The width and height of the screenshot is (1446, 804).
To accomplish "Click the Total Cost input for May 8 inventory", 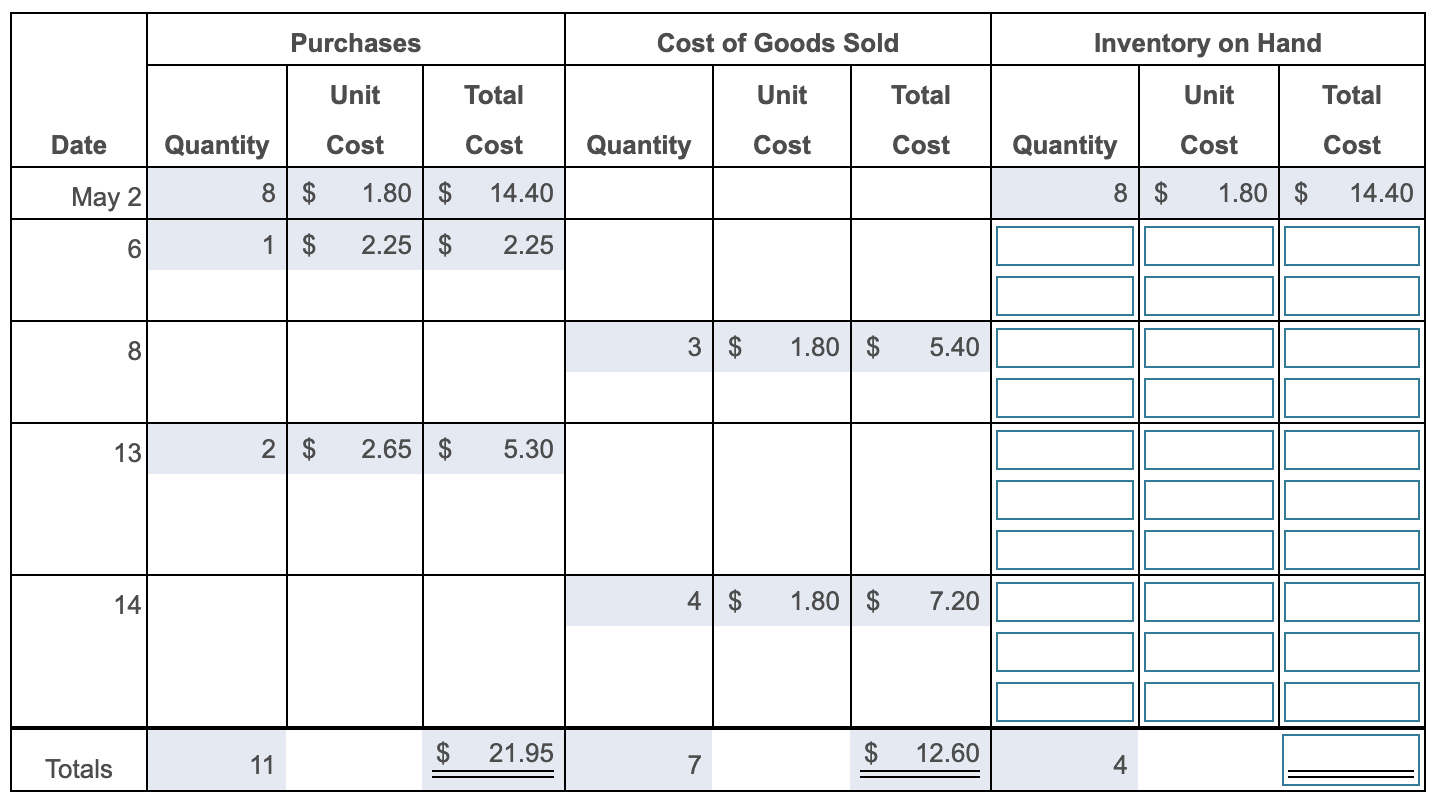I will click(x=1352, y=347).
